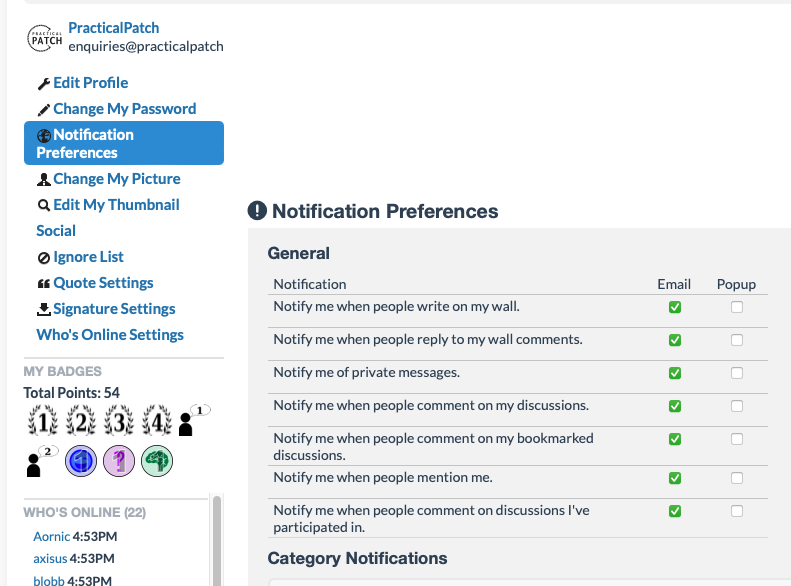Viewport: 791px width, 586px height.
Task: Uncheck Email for people mention me
Action: click(x=675, y=478)
